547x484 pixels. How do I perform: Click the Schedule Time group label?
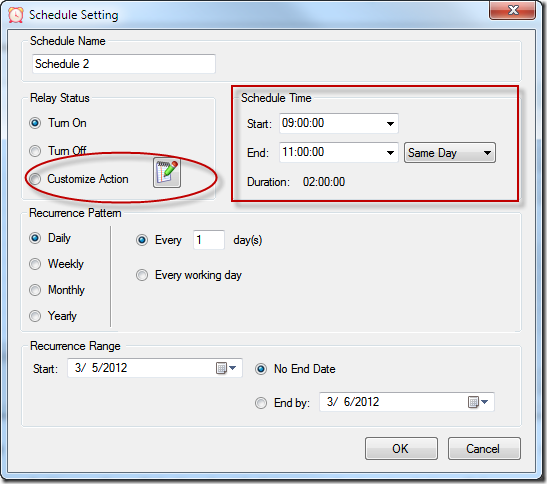point(276,98)
